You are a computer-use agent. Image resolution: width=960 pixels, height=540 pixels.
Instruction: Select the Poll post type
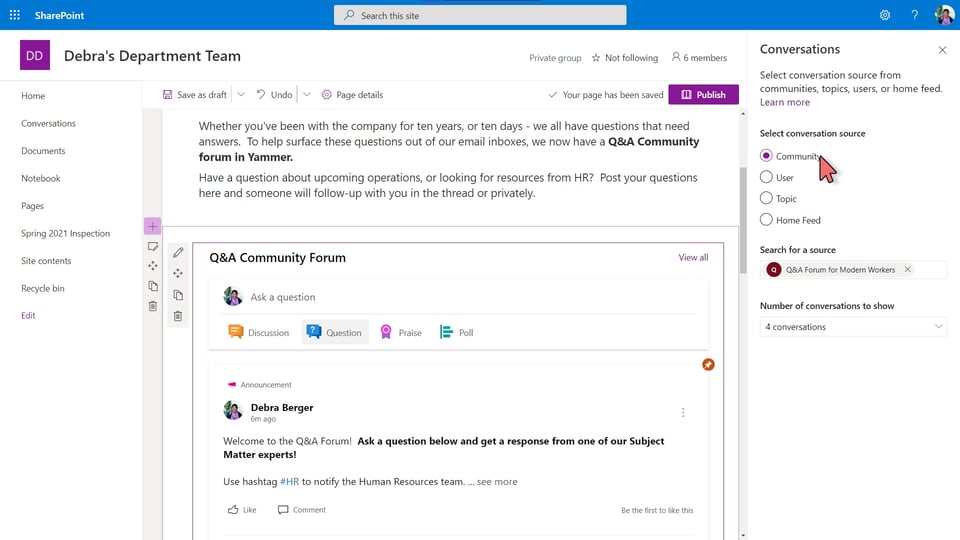point(456,332)
